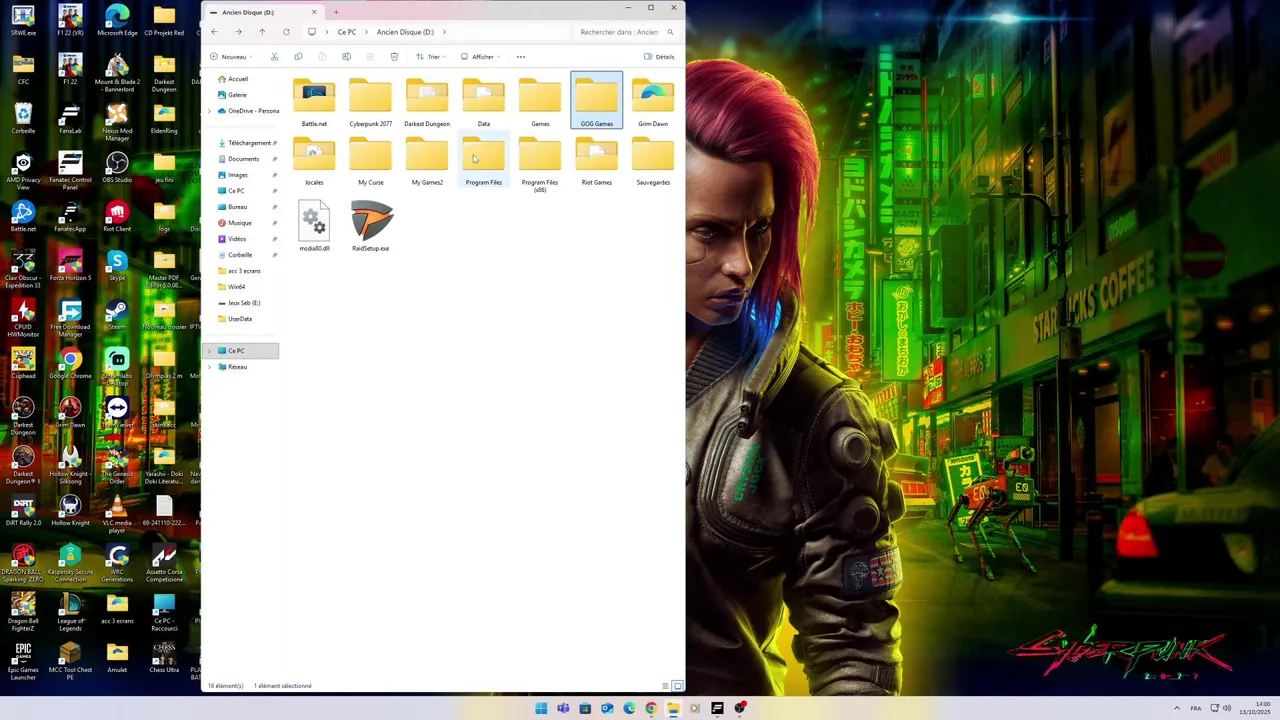Open Jeux Seb (E:) drive in sidebar

(242, 303)
